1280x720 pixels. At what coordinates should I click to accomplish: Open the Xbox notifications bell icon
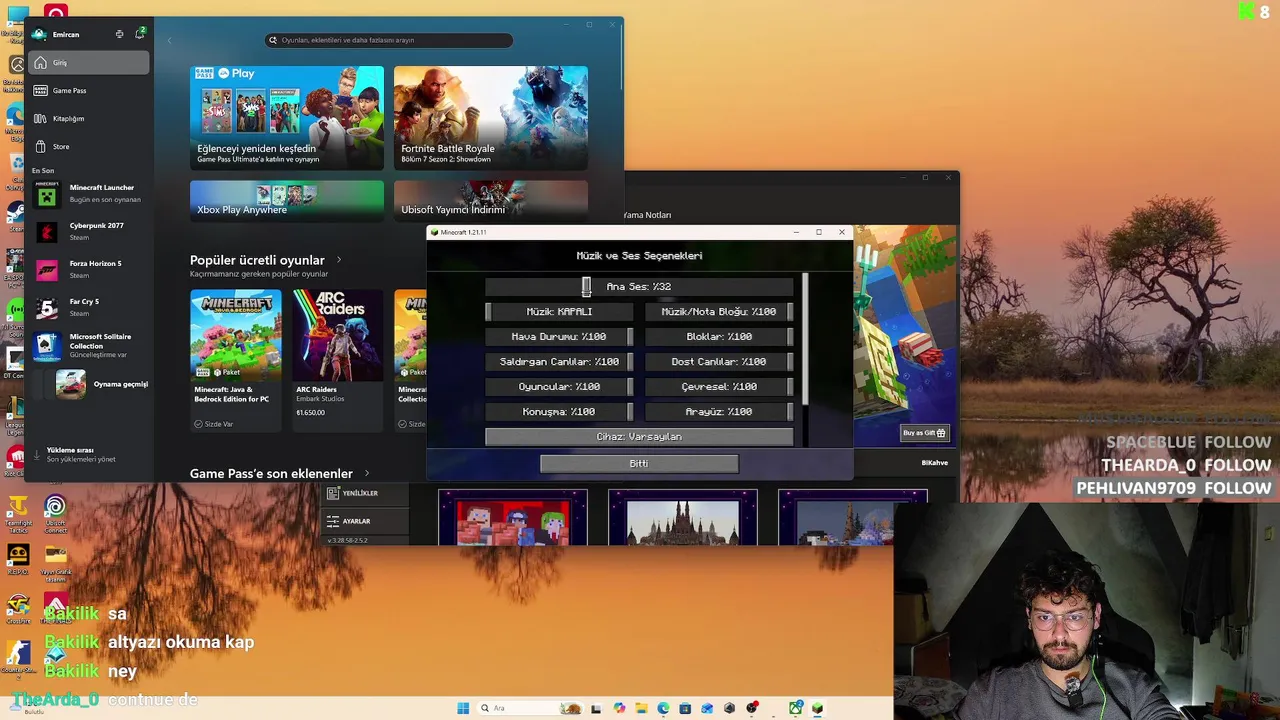[x=139, y=34]
